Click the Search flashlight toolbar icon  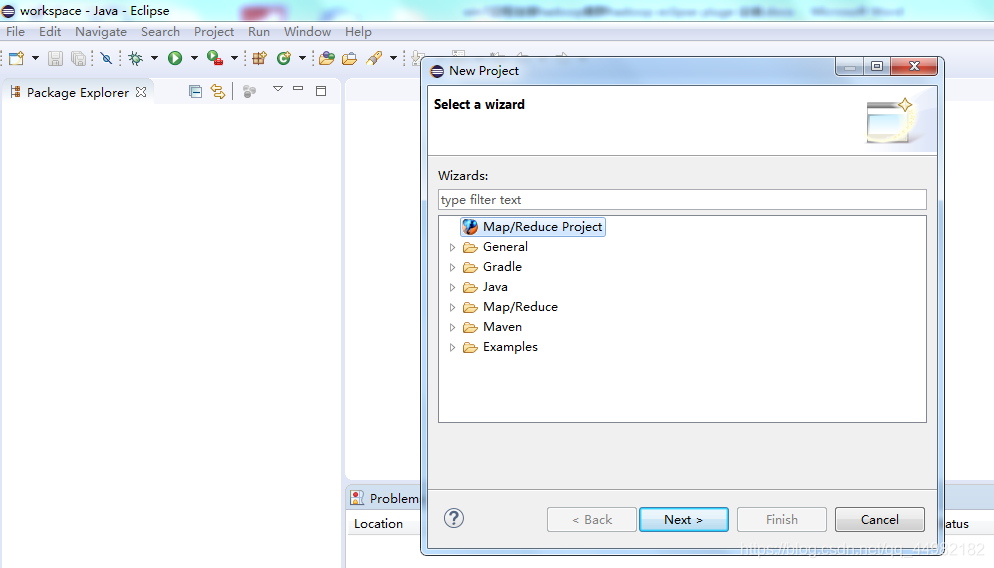374,58
